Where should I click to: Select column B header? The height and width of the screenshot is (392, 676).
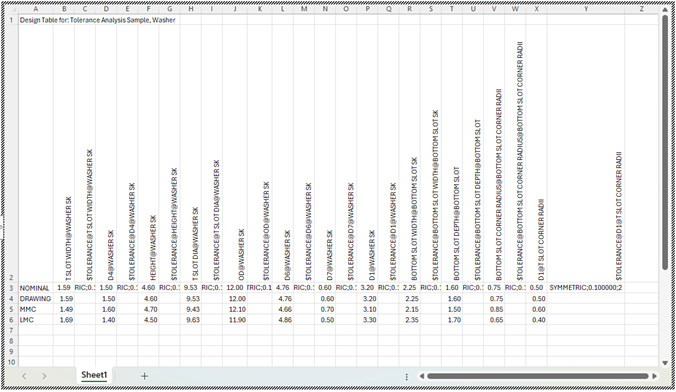click(x=64, y=9)
